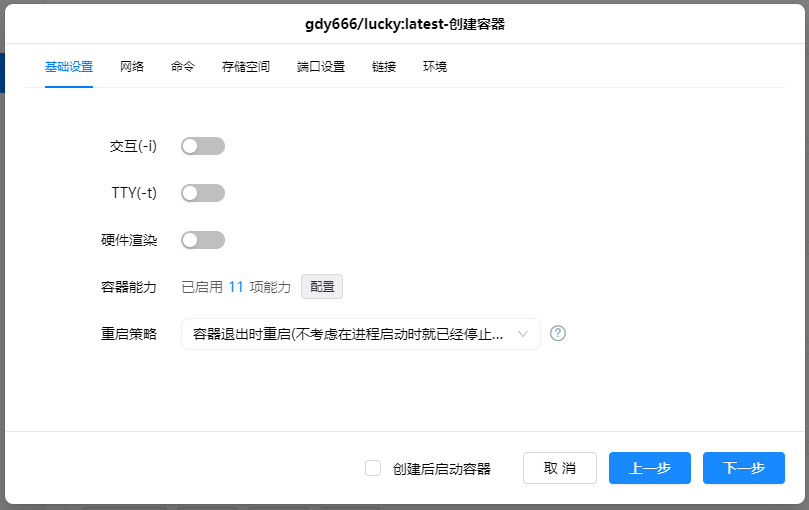
Task: Switch to the 网络 tab
Action: pyautogui.click(x=132, y=67)
